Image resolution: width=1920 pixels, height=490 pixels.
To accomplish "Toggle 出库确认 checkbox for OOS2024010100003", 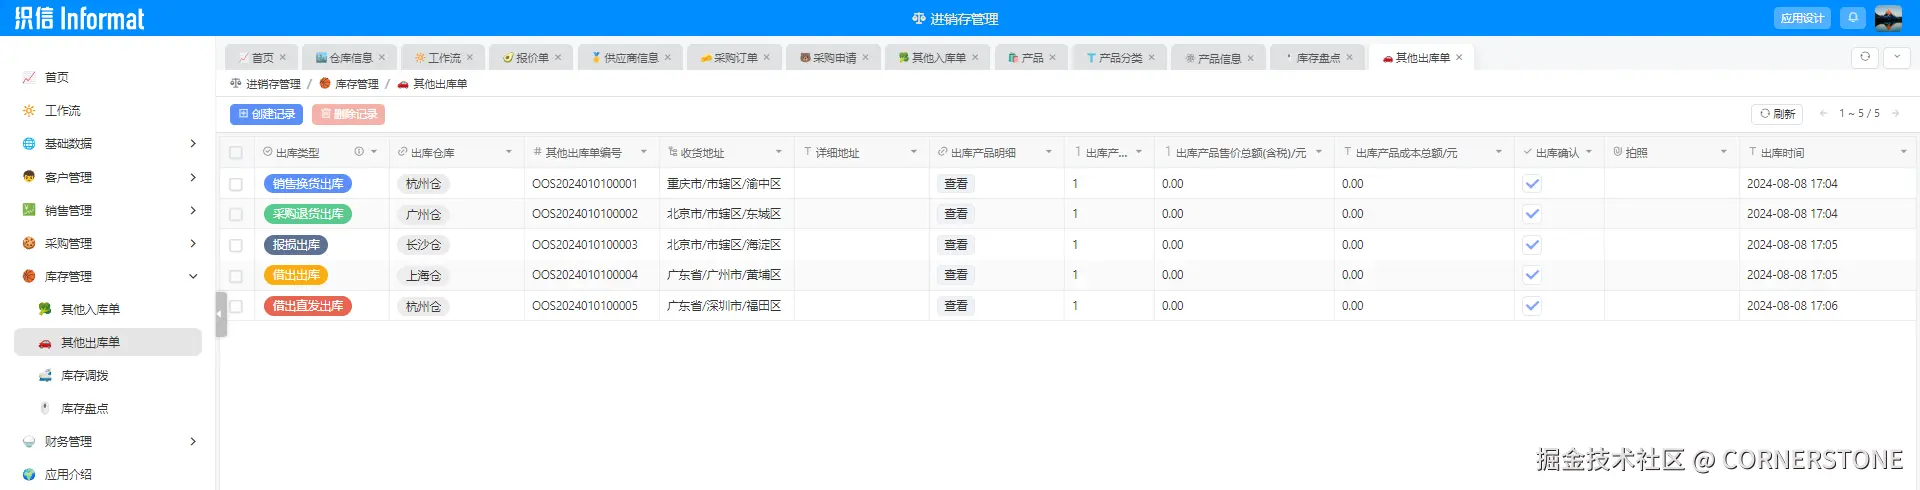I will (1532, 245).
